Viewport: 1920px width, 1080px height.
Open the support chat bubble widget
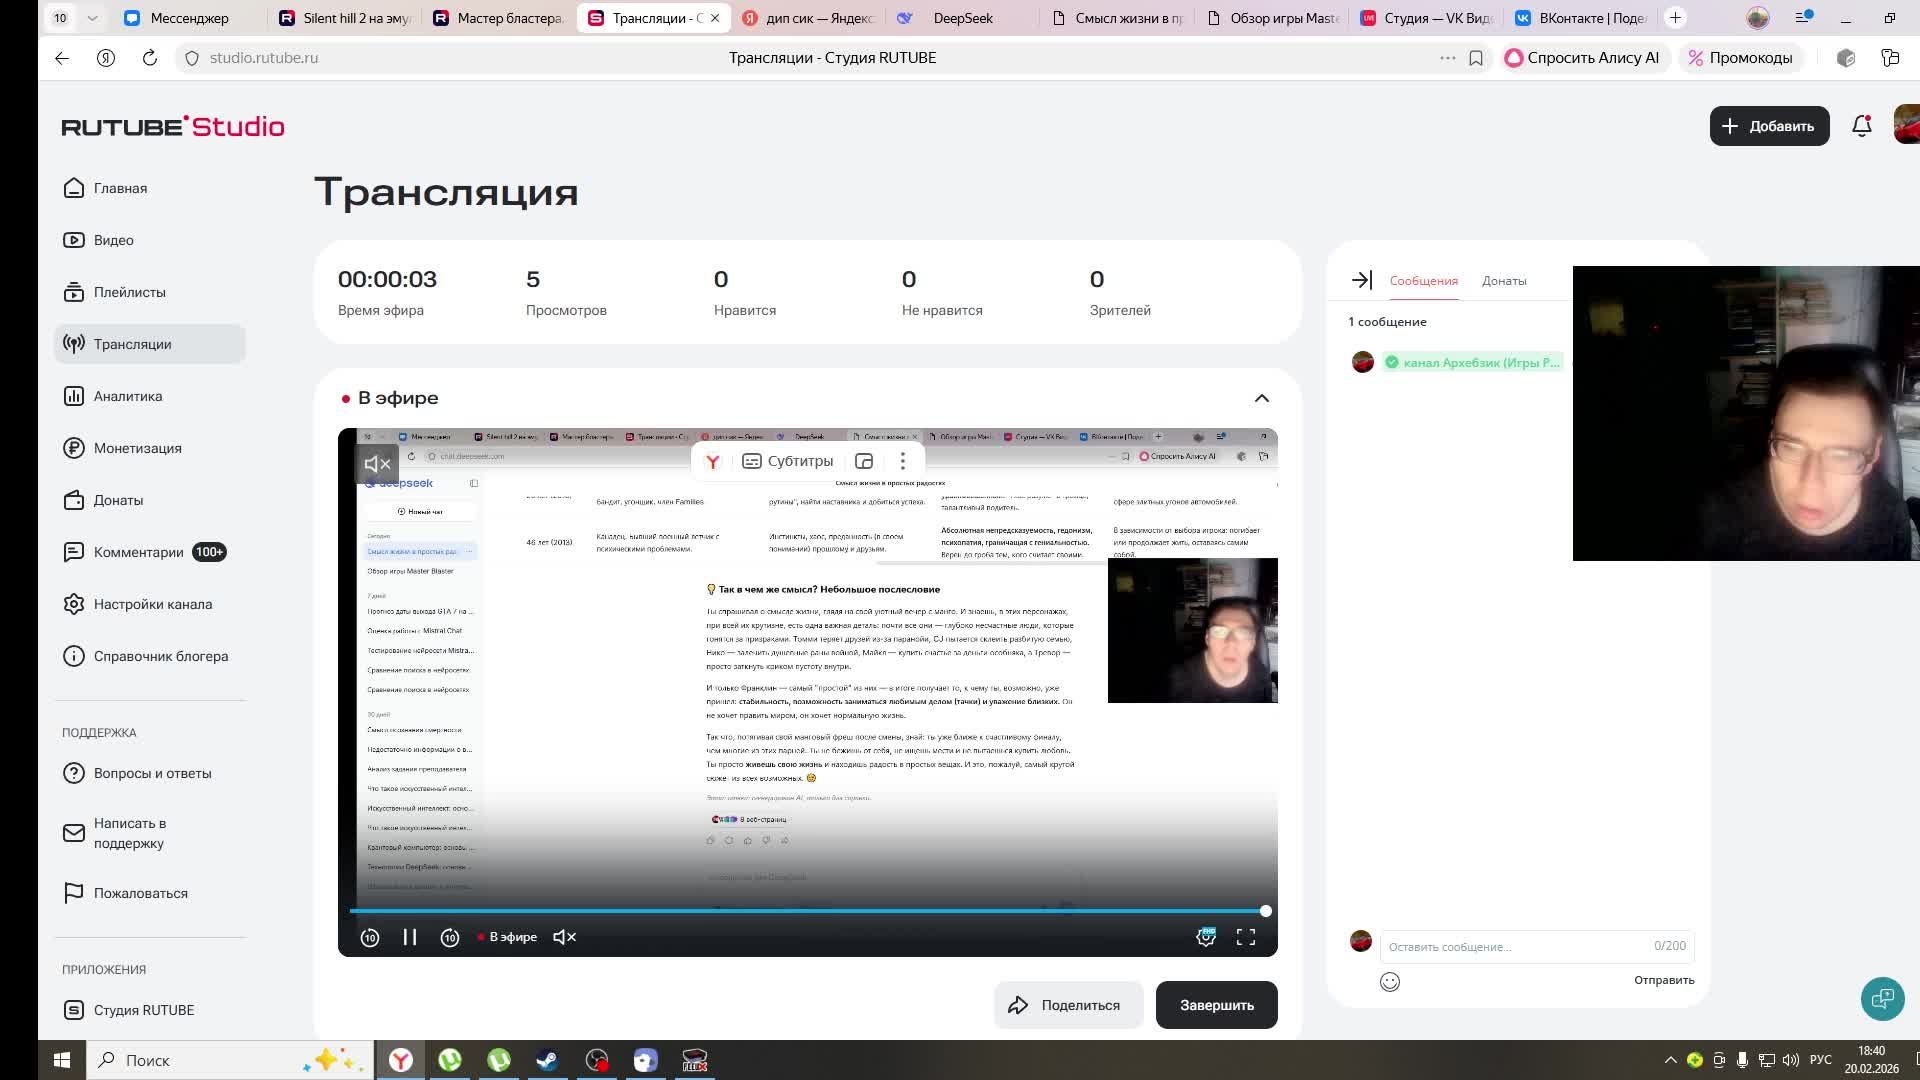pyautogui.click(x=1882, y=998)
